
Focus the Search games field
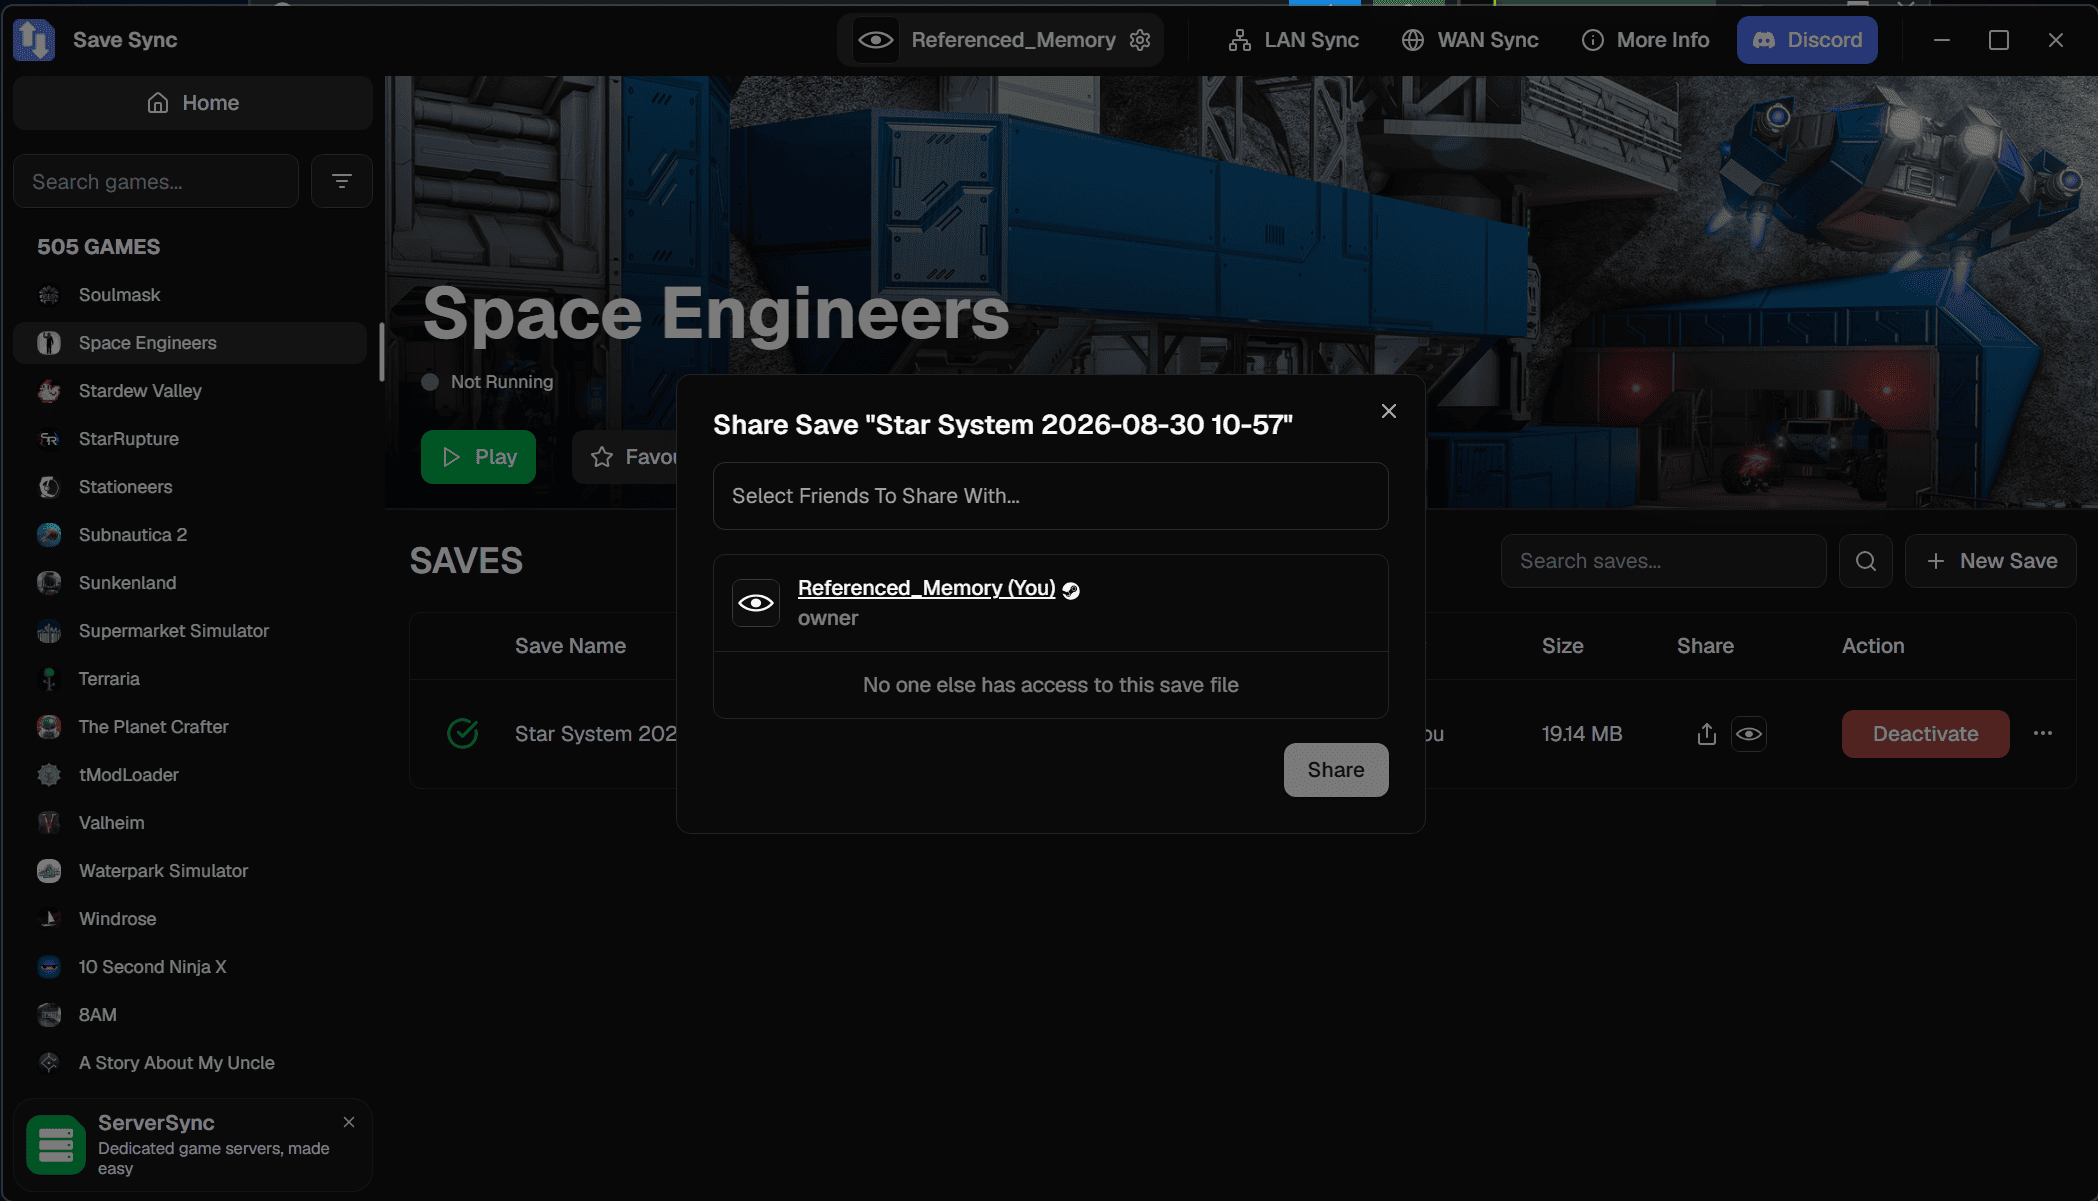click(156, 181)
